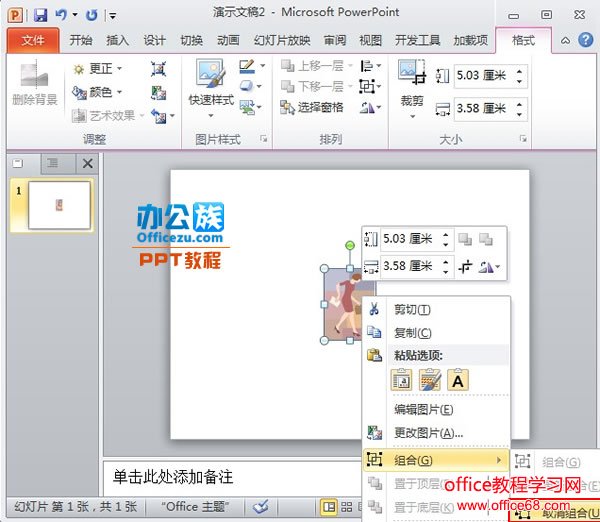Expand Reset Picture dropdown arrow
Image resolution: width=600 pixels, height=522 pixels.
point(172,116)
